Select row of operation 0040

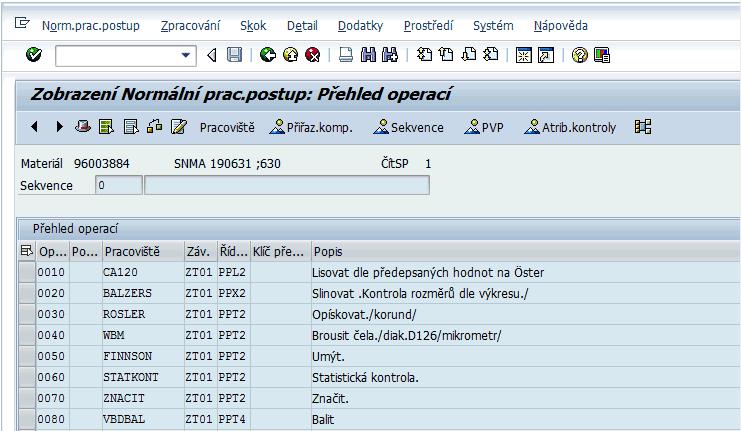(27, 335)
